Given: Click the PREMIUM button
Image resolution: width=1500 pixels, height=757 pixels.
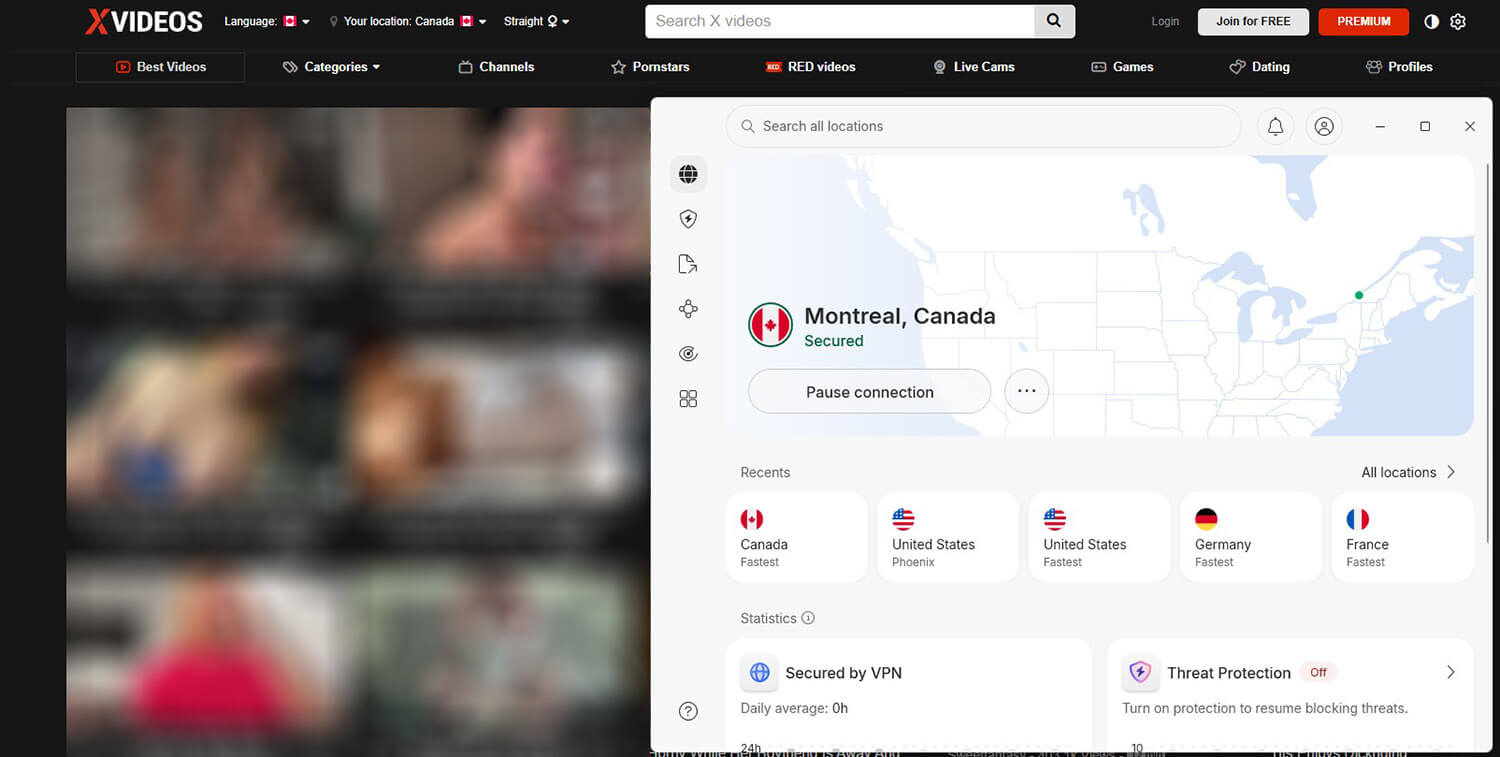Looking at the screenshot, I should [1364, 21].
